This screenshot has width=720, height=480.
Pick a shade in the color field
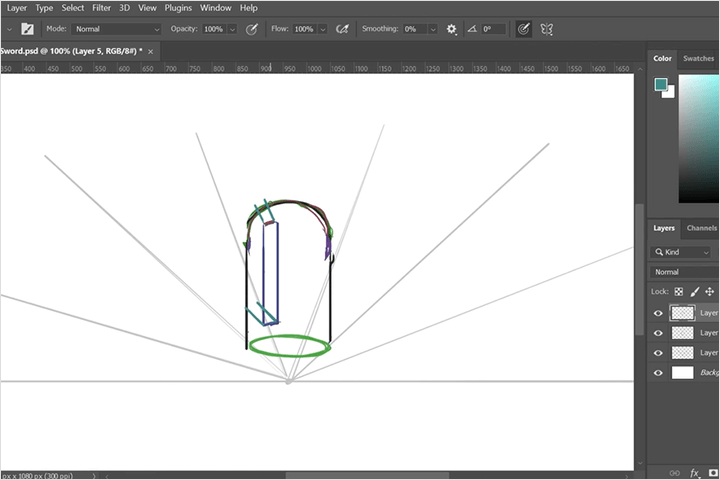click(x=699, y=139)
